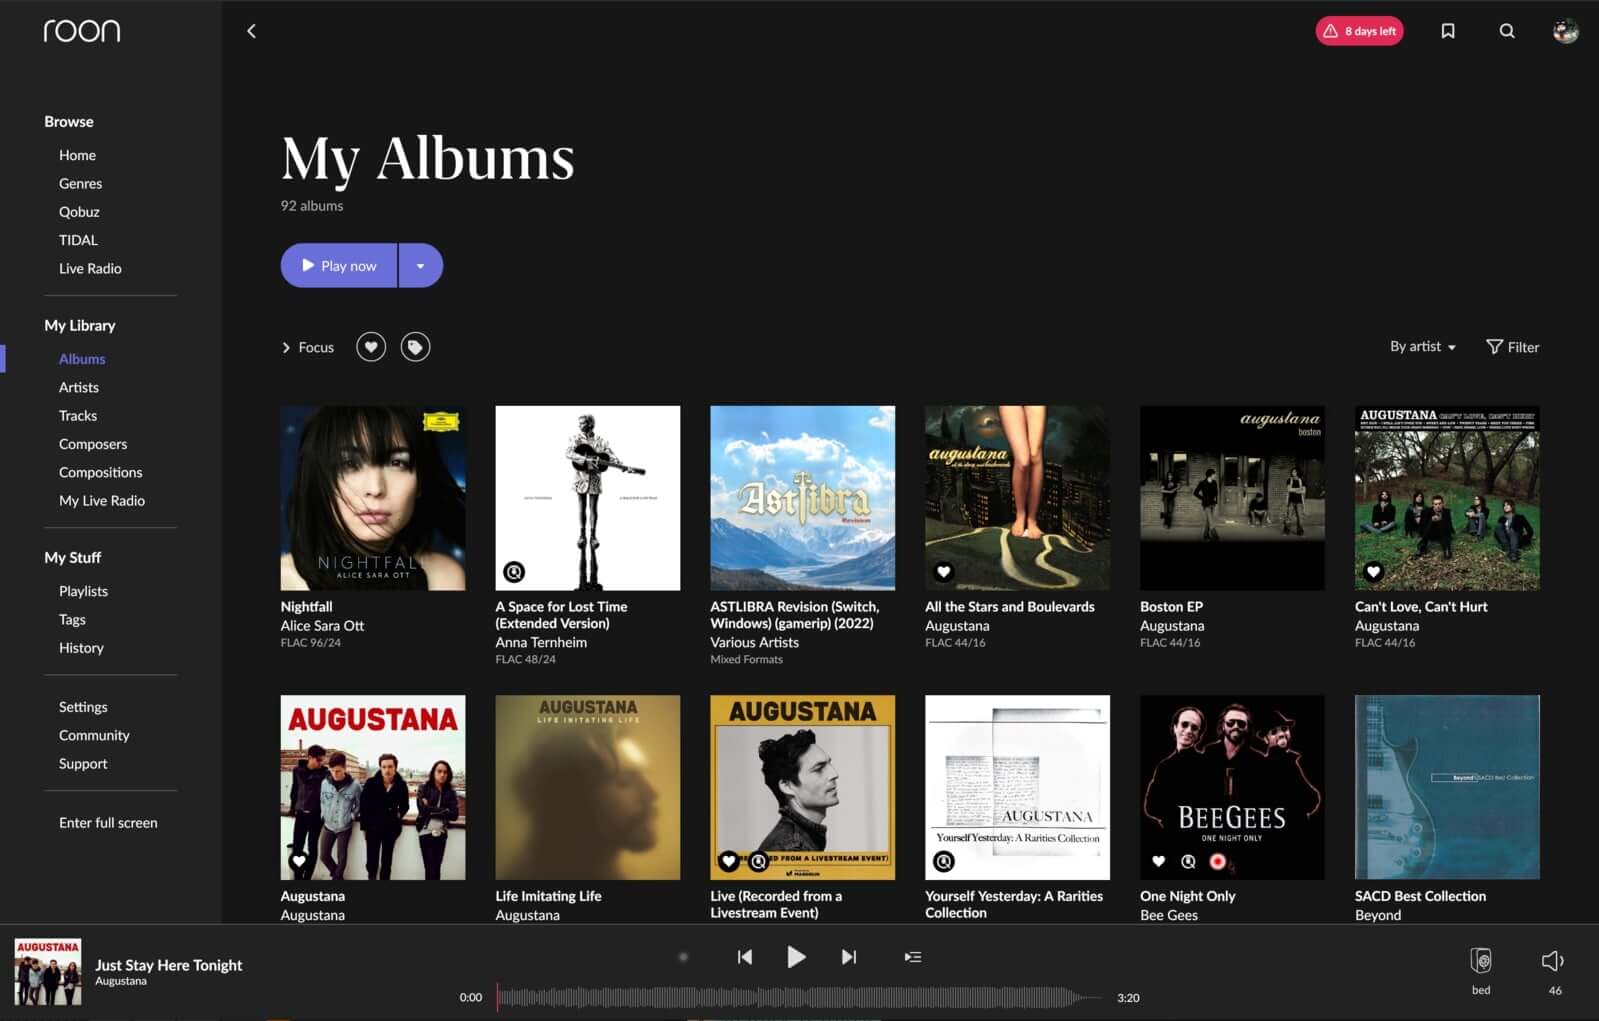The width and height of the screenshot is (1599, 1021).
Task: Open the Play now dropdown arrow
Action: 421,266
